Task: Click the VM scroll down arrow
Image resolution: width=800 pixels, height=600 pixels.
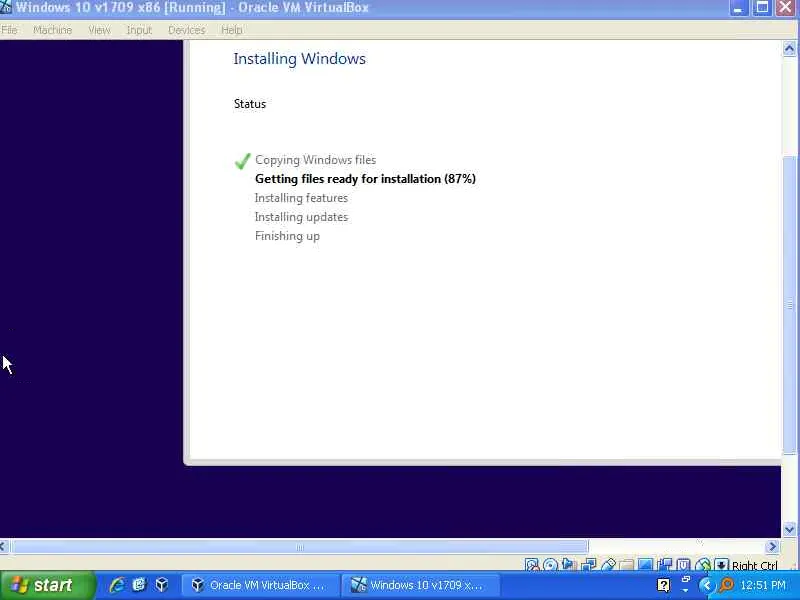Action: (x=789, y=530)
